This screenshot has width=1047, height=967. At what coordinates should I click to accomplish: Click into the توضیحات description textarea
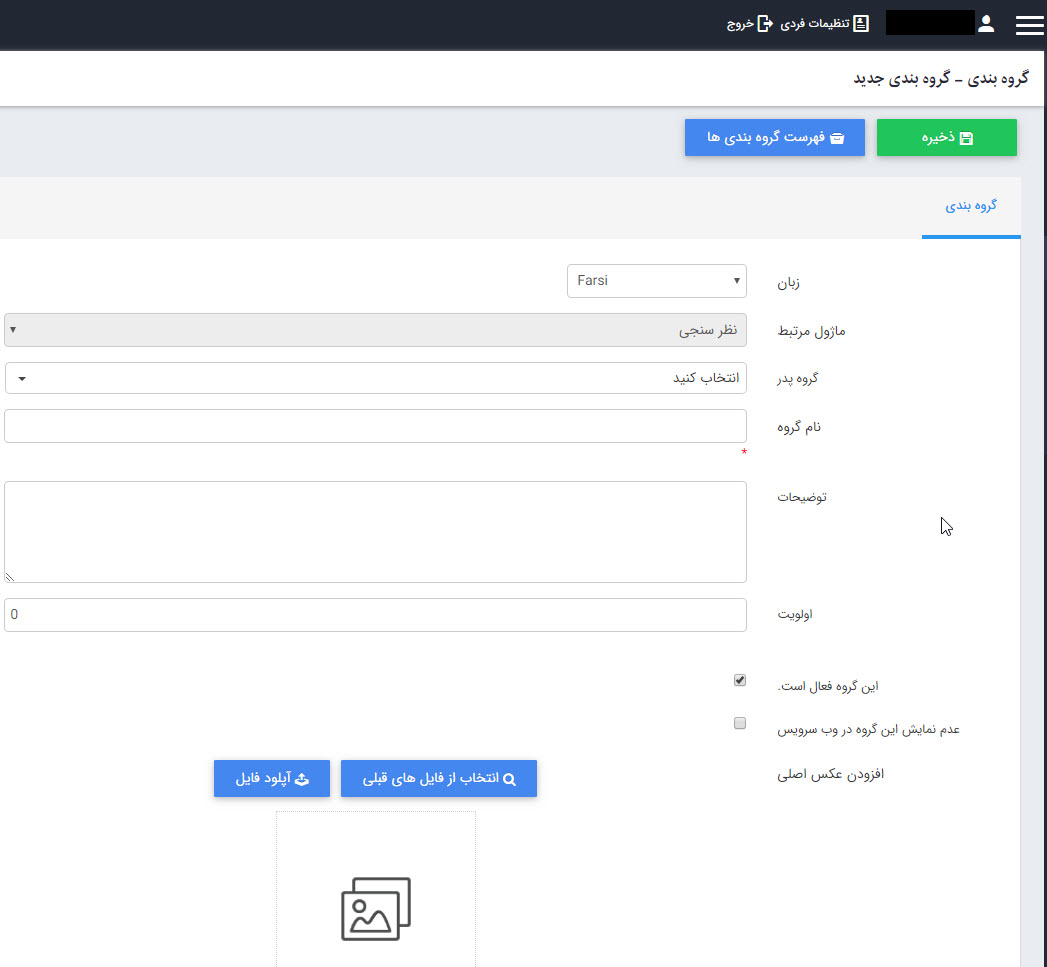click(x=375, y=531)
